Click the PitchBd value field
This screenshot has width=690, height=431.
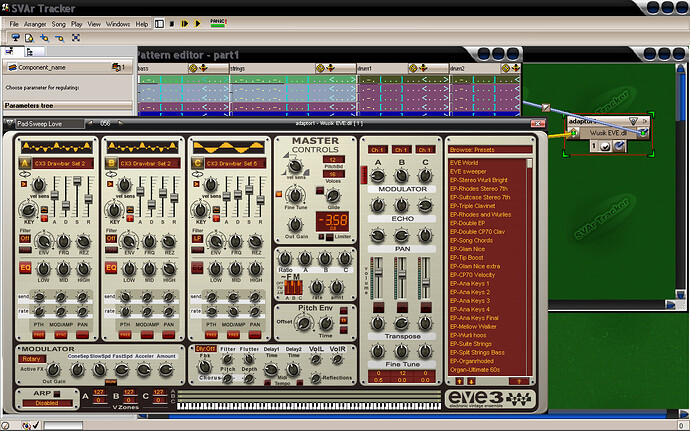[334, 160]
